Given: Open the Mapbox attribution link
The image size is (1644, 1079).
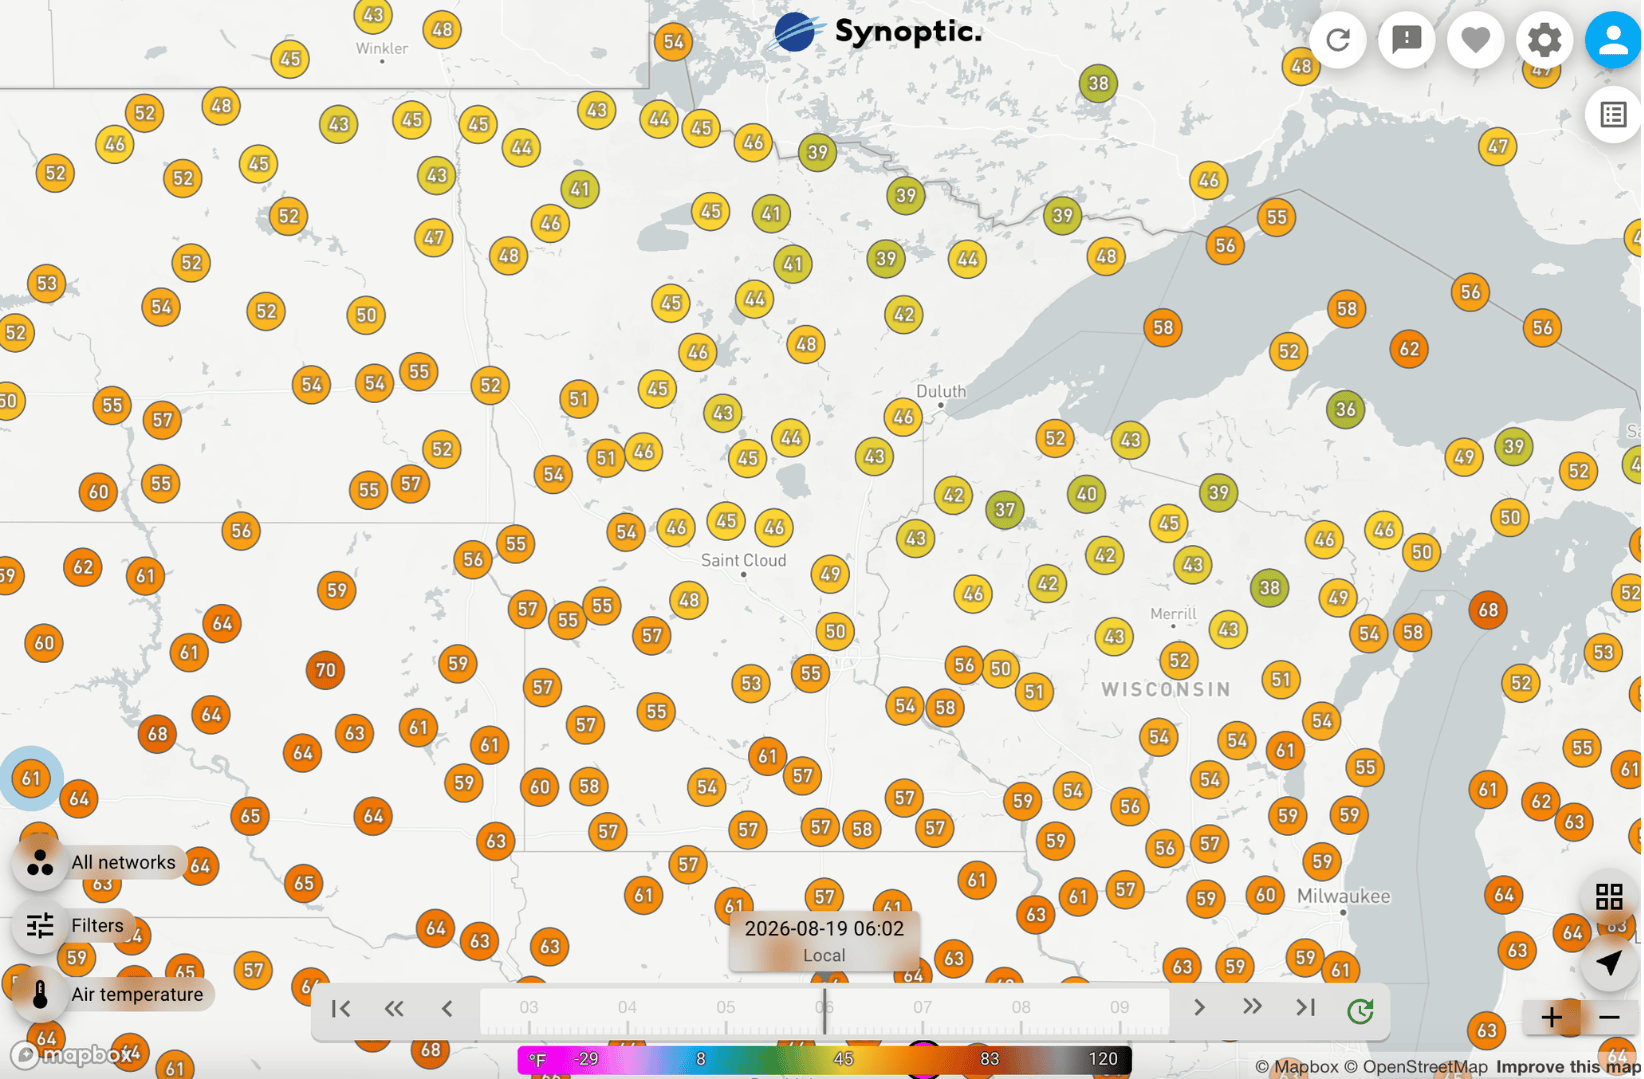Looking at the screenshot, I should [x=1297, y=1067].
